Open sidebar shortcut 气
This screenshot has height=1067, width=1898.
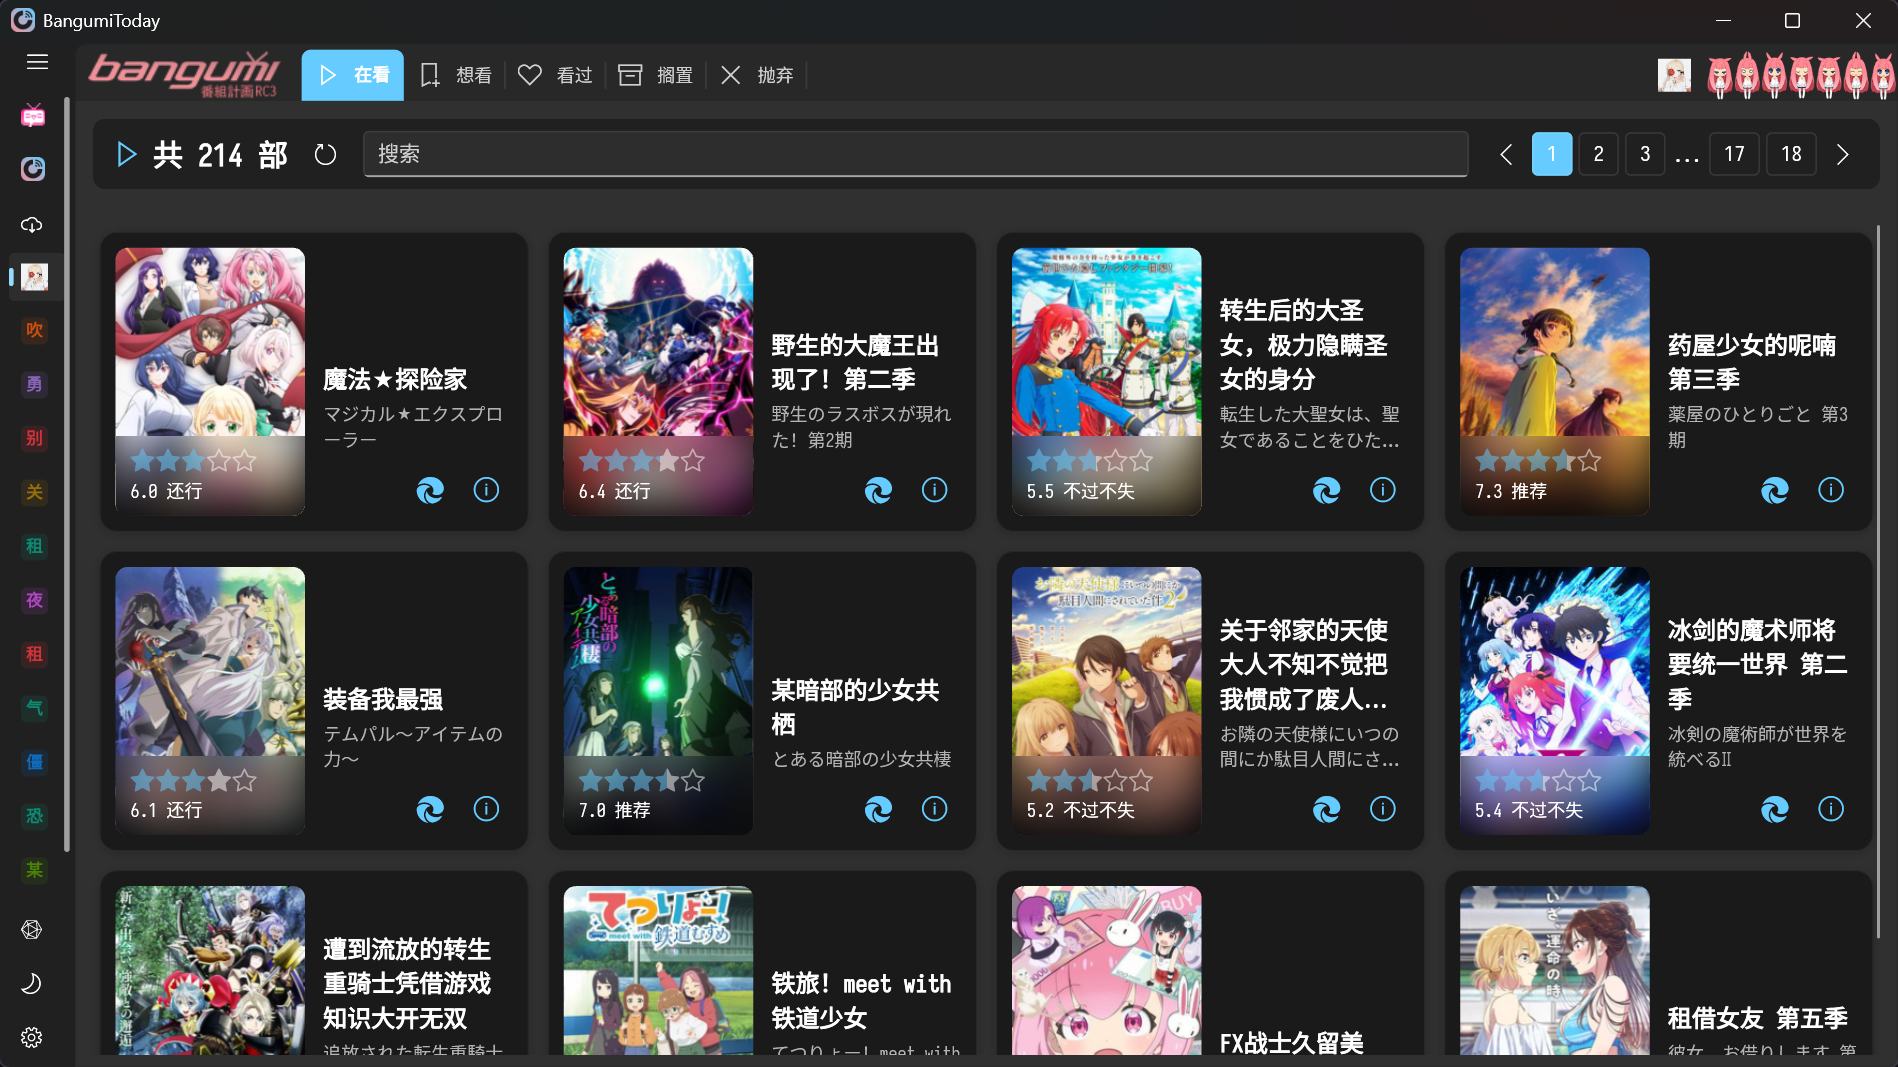click(x=34, y=708)
